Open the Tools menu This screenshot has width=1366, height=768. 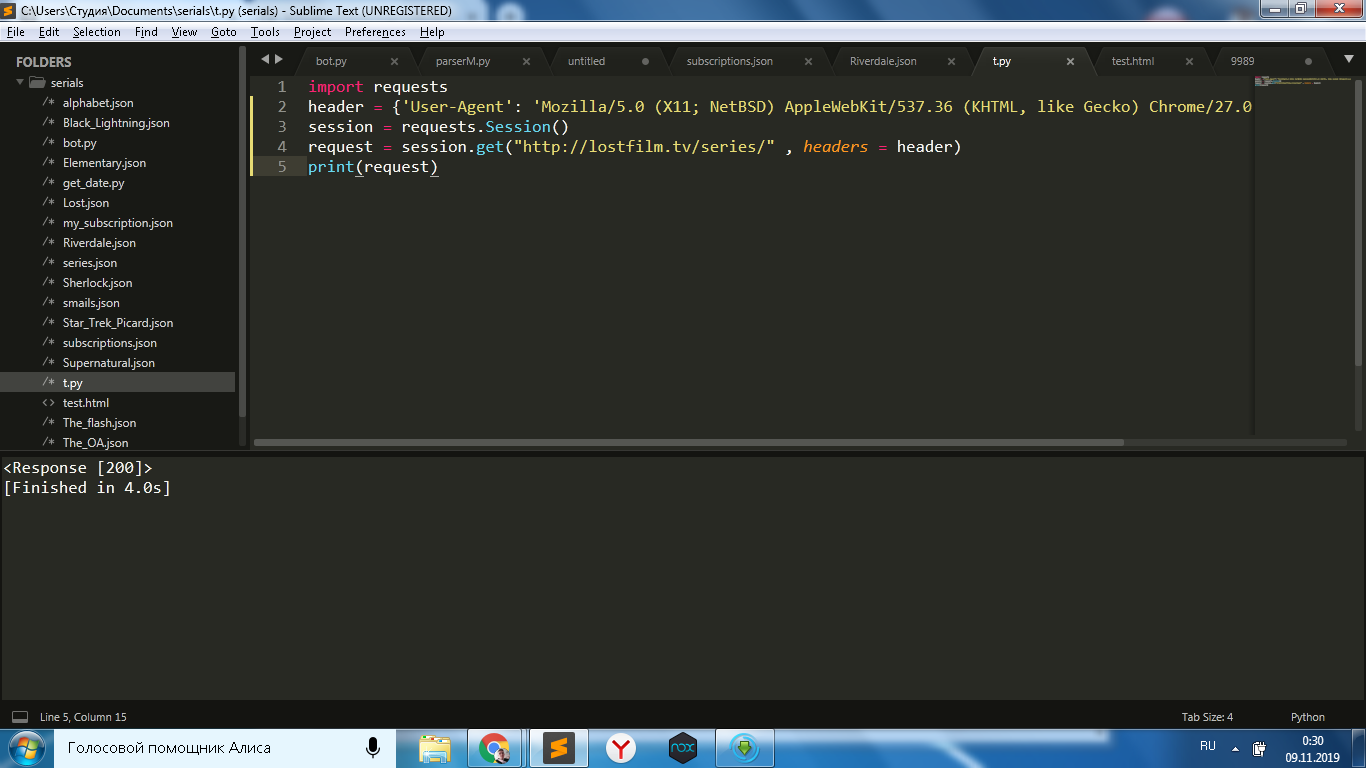265,32
